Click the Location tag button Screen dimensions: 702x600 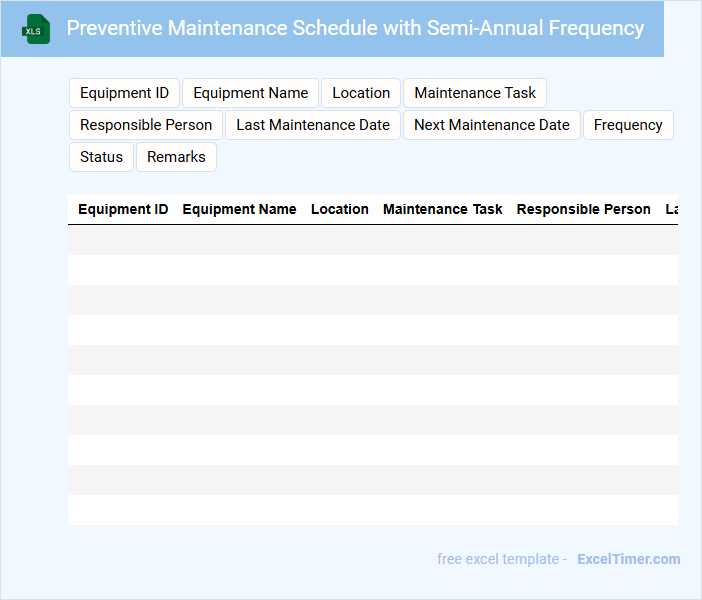click(361, 93)
